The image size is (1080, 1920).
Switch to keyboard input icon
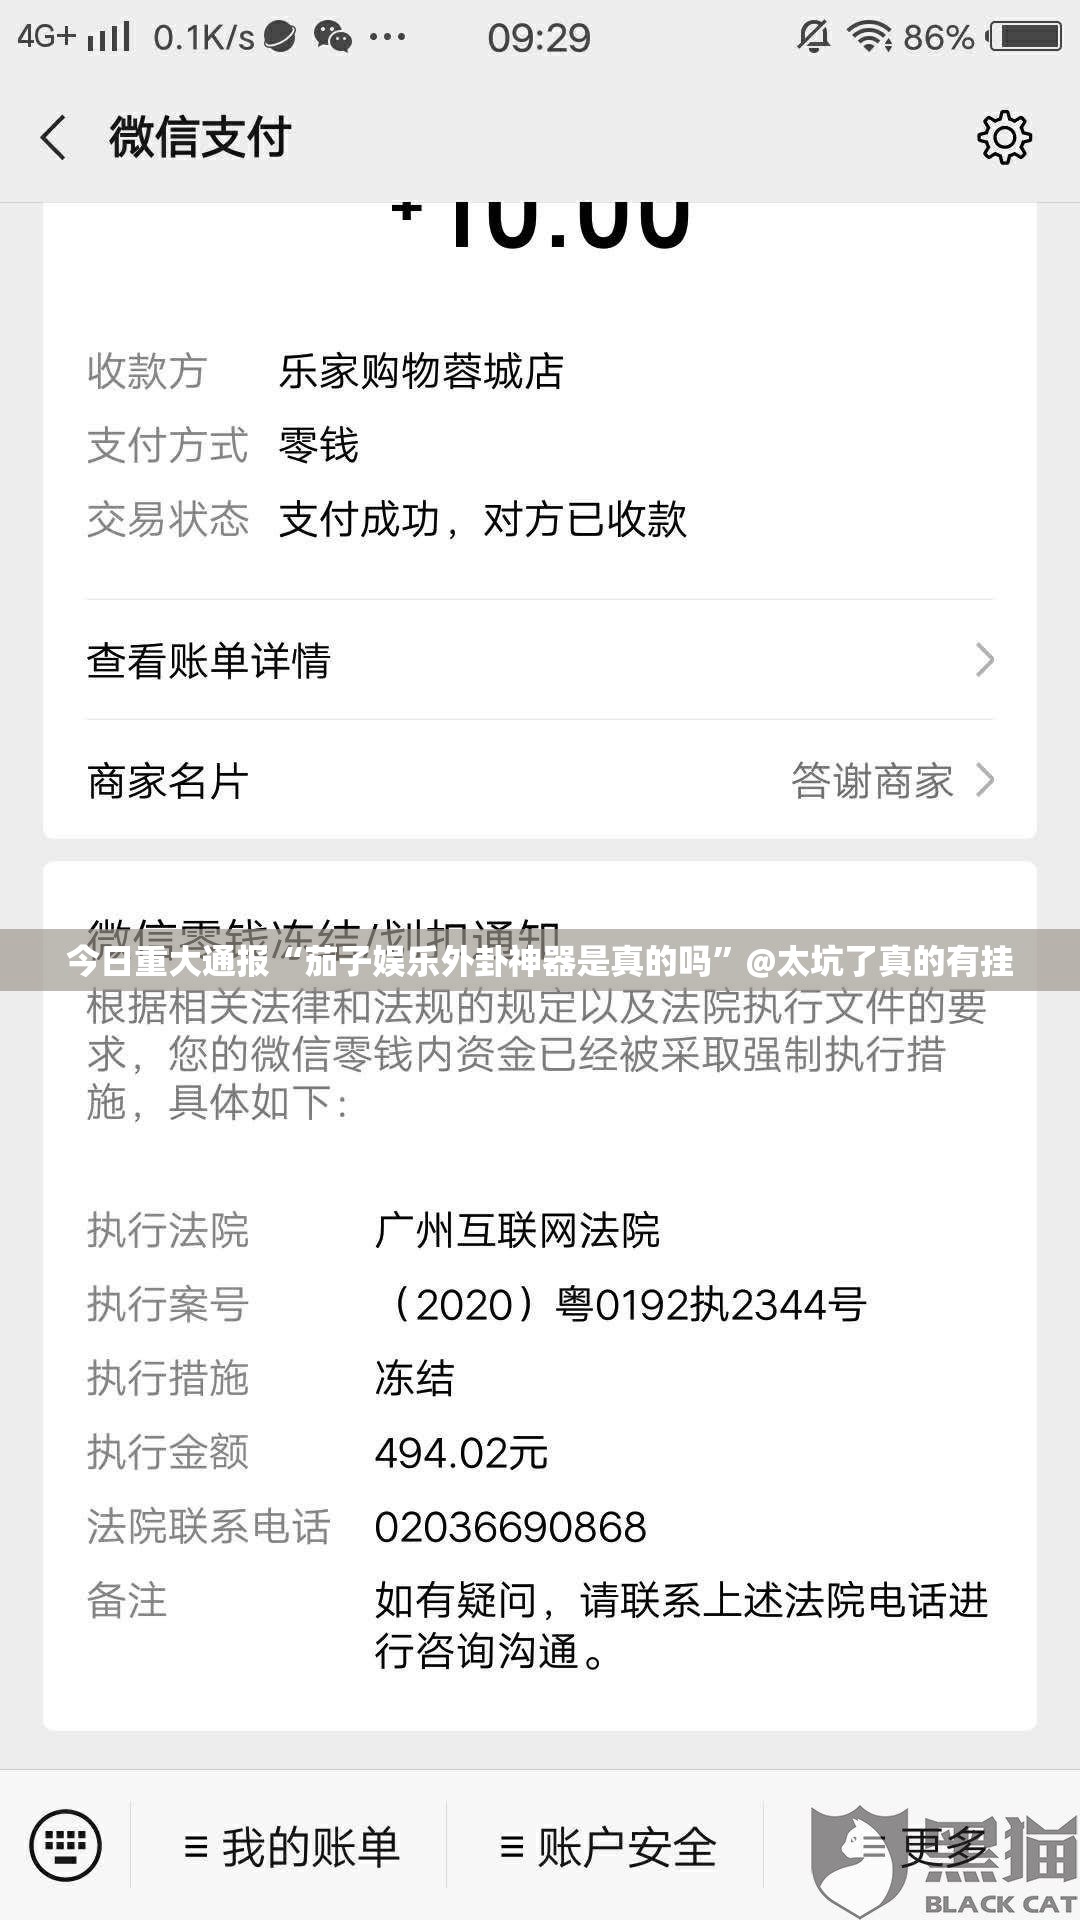[x=65, y=1845]
